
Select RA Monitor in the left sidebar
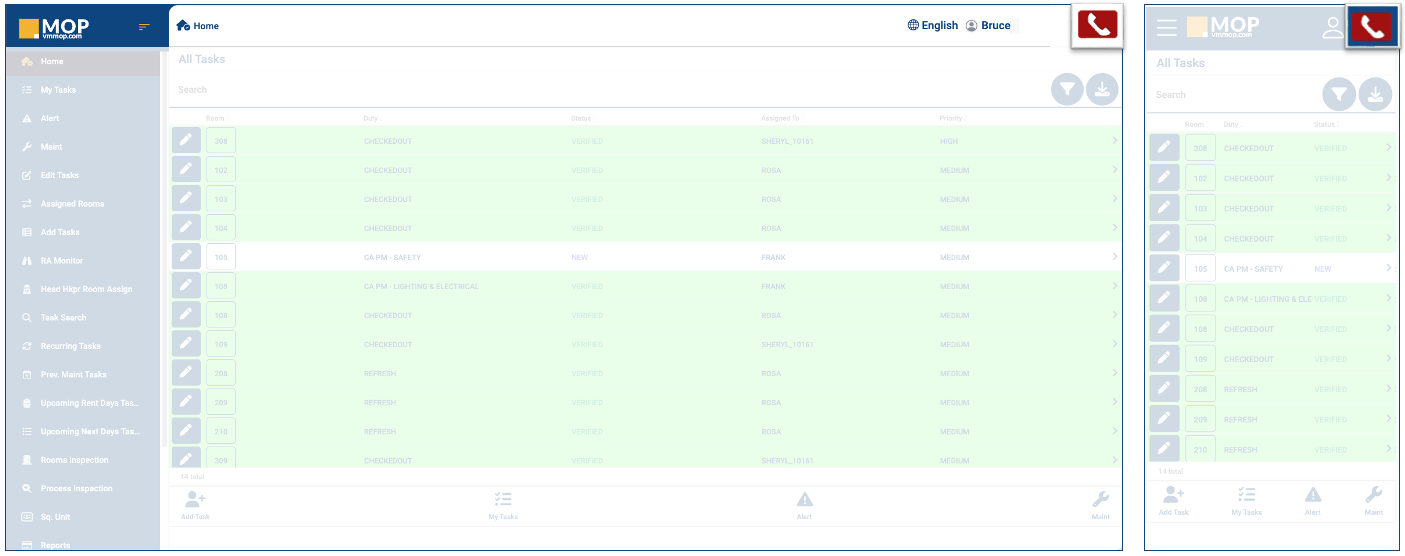[61, 261]
